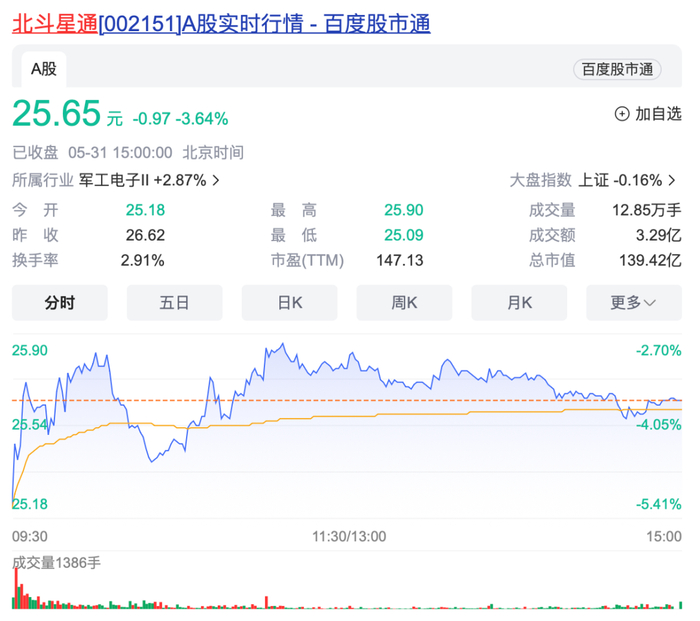The image size is (700, 621).
Task: Click the 总市值 value 139.42亿
Action: coord(650,260)
